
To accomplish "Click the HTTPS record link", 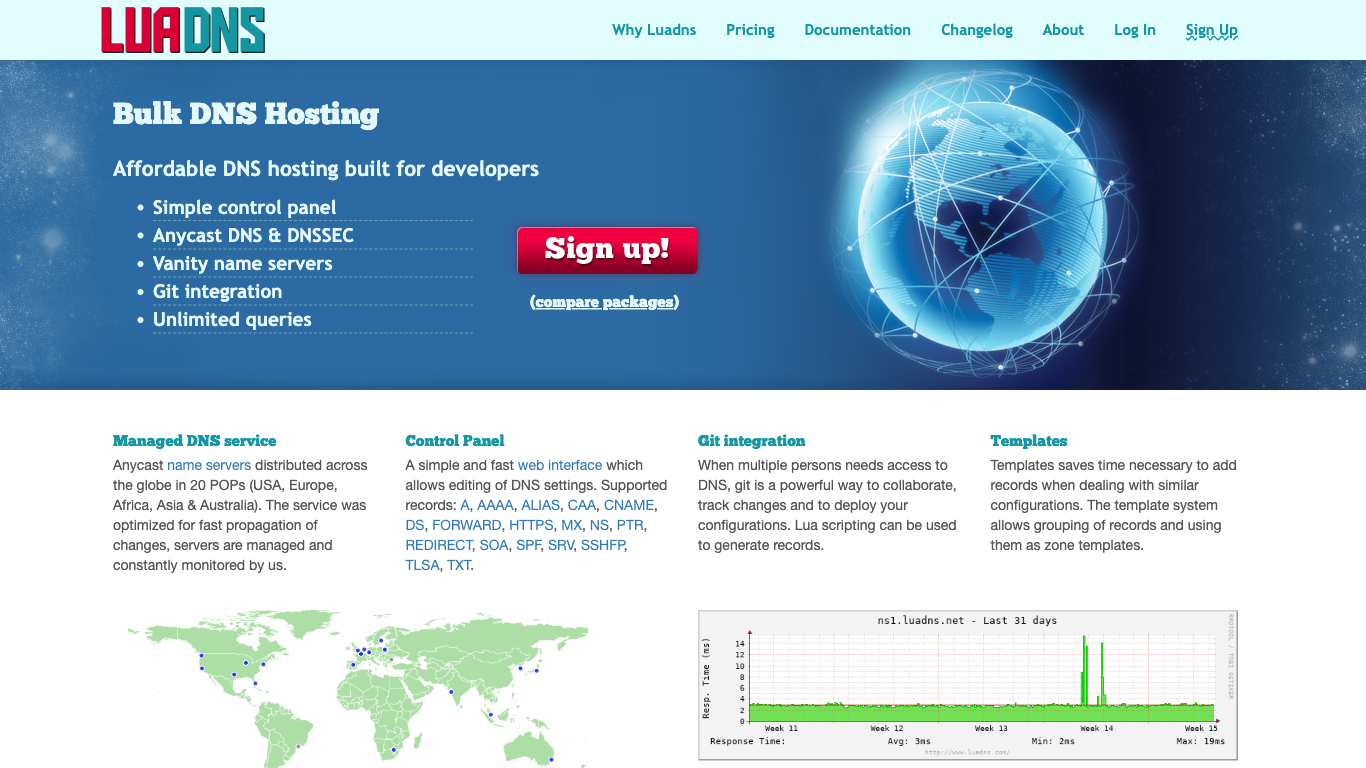I will tap(531, 525).
